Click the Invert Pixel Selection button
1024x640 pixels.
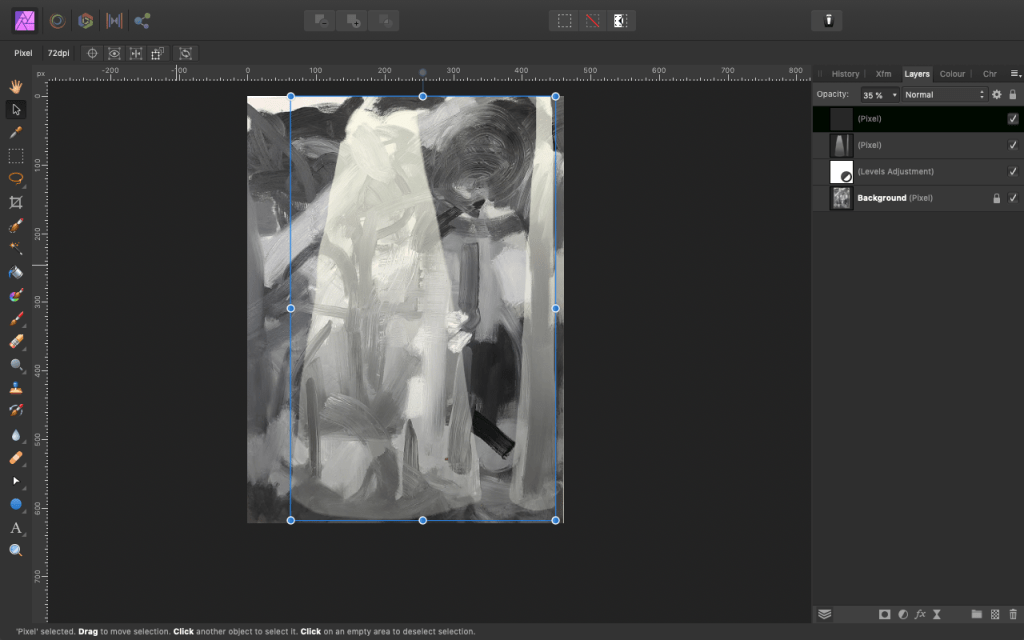(620, 20)
